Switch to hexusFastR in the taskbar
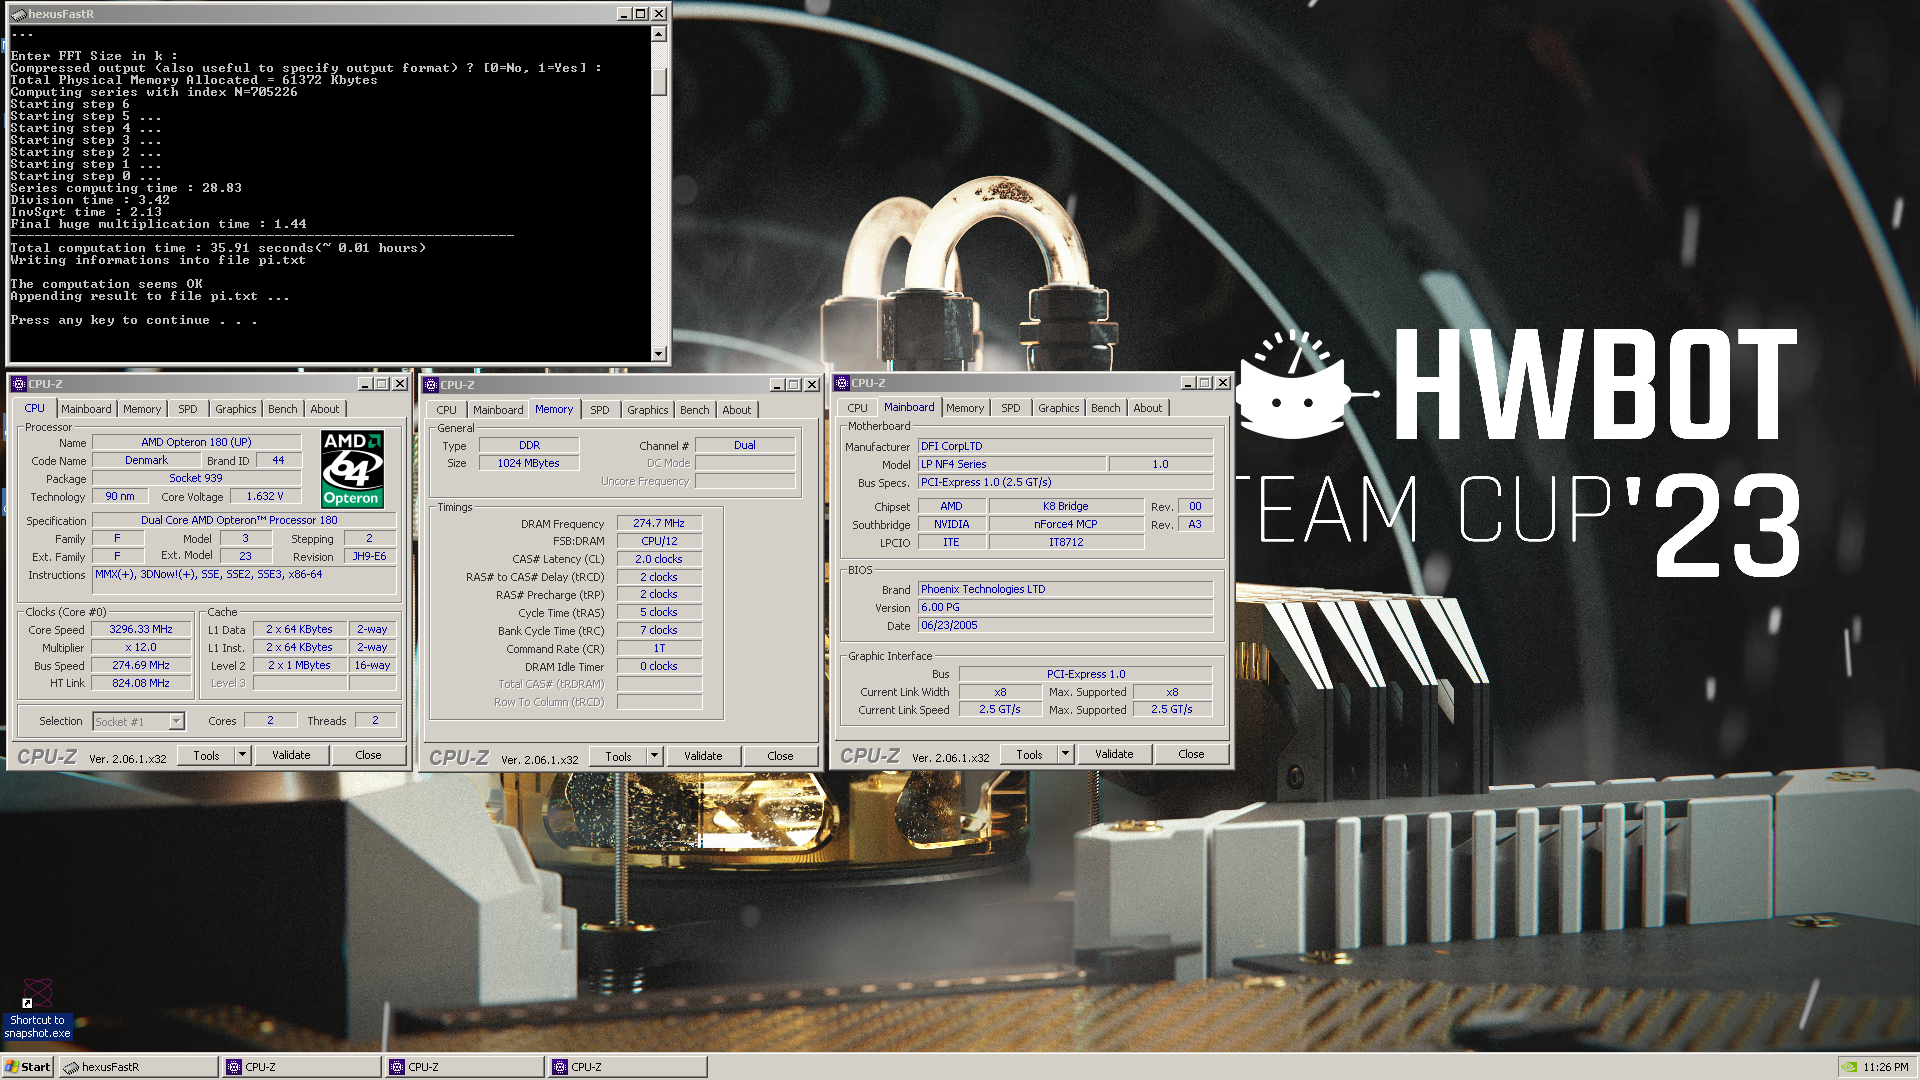Viewport: 1920px width, 1080px height. coord(138,1067)
